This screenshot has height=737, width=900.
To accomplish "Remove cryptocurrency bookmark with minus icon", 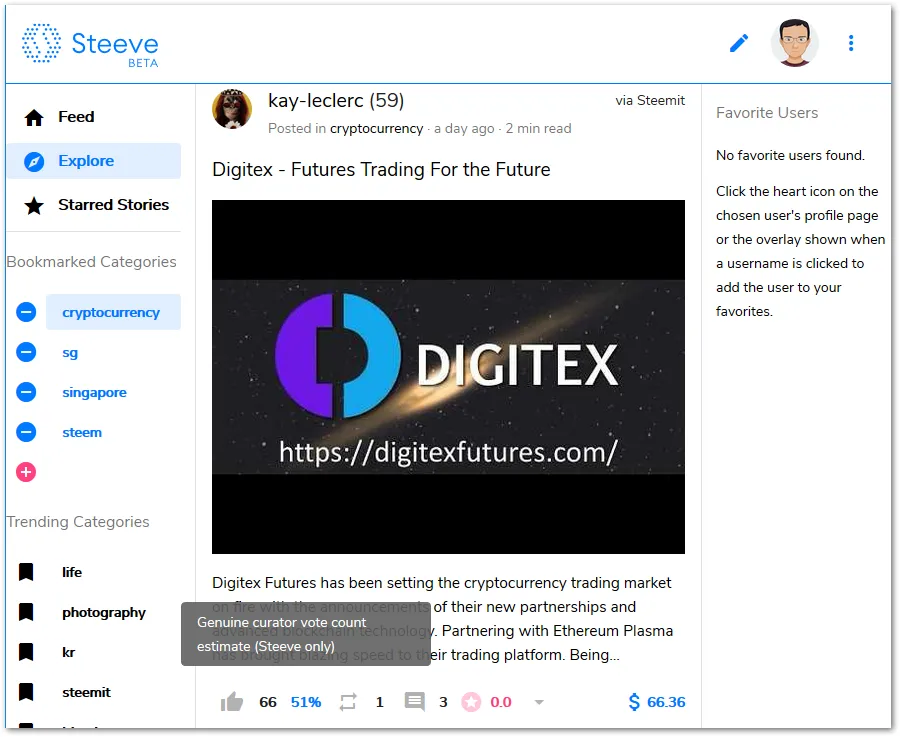I will coord(26,312).
